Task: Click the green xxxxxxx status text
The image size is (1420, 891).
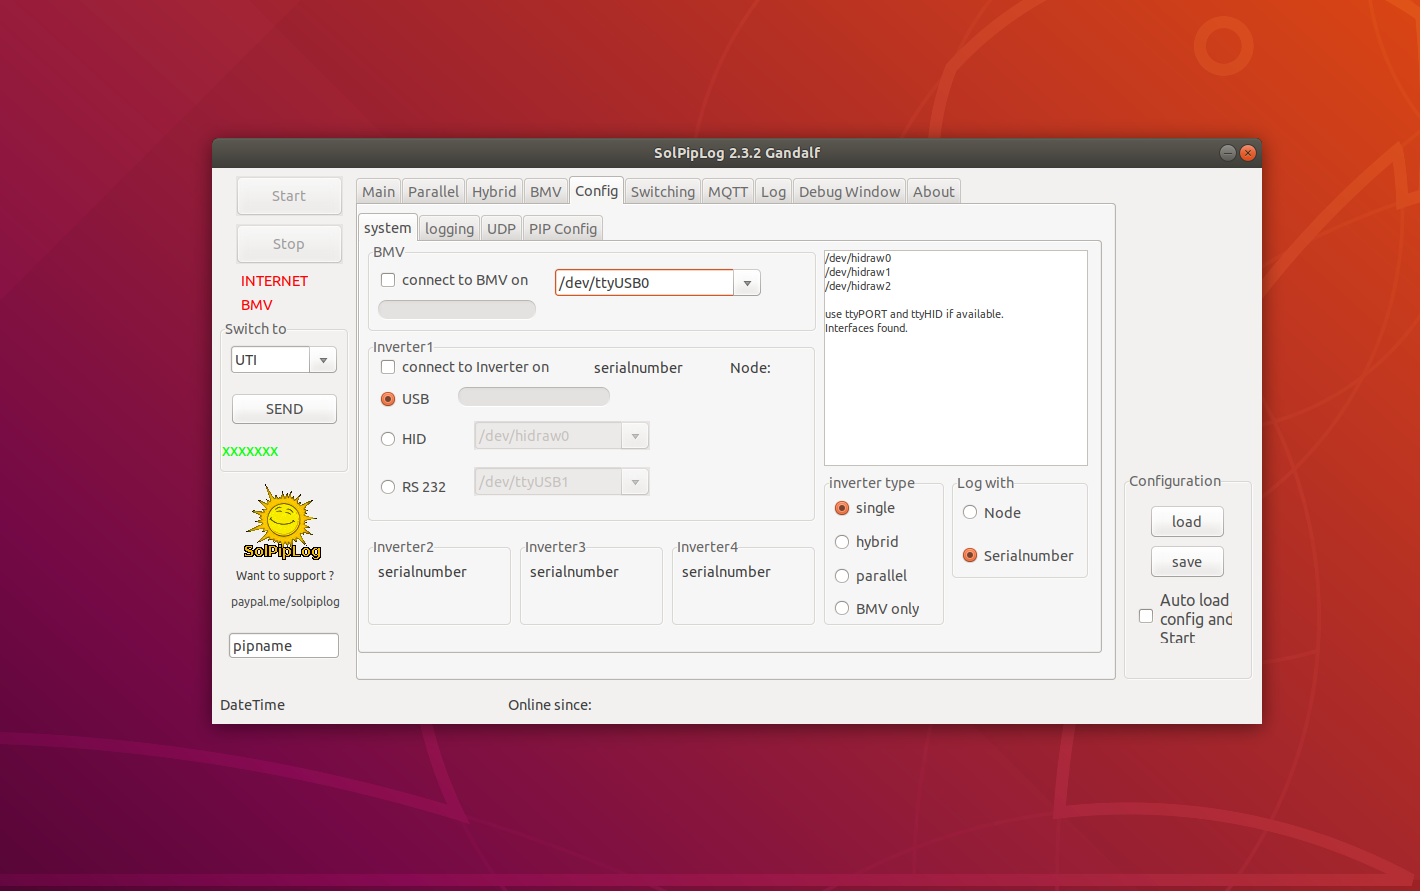Action: [x=250, y=451]
